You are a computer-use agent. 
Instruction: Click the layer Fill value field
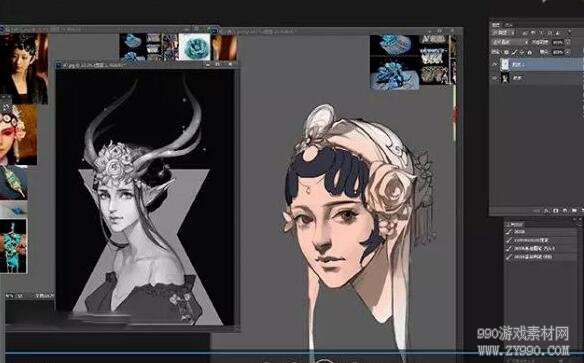(x=558, y=52)
